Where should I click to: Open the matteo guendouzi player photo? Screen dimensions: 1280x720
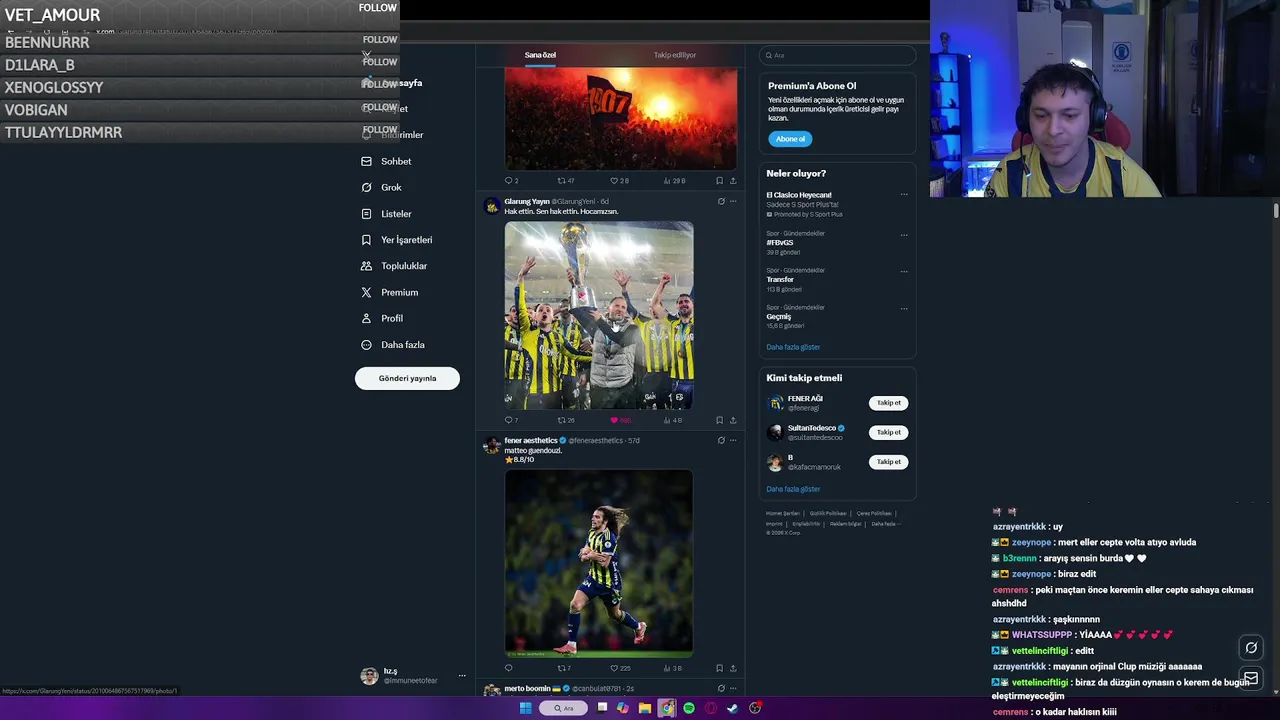click(x=599, y=564)
